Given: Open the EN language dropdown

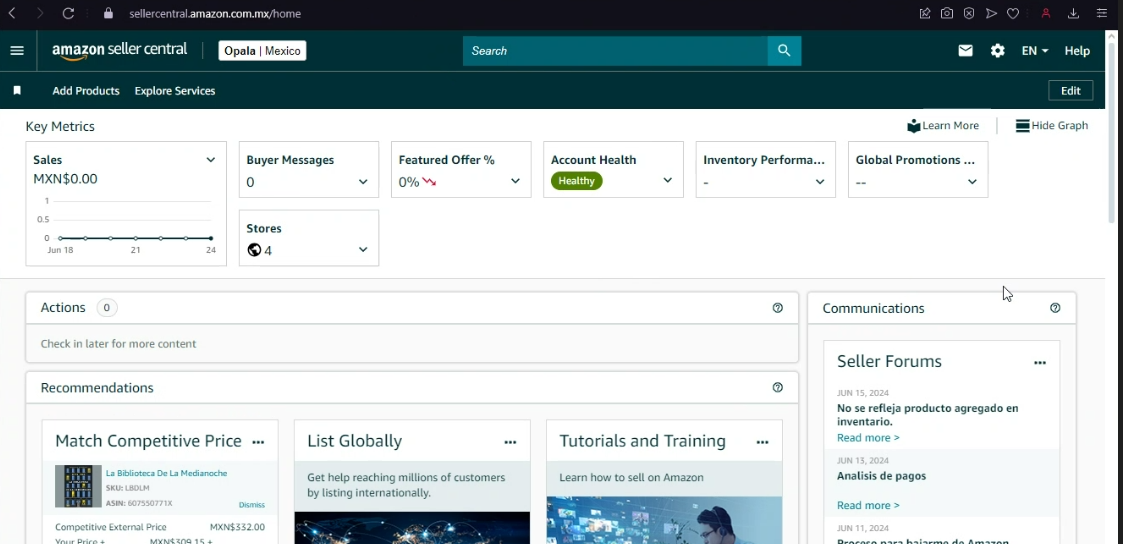Looking at the screenshot, I should click(x=1035, y=51).
